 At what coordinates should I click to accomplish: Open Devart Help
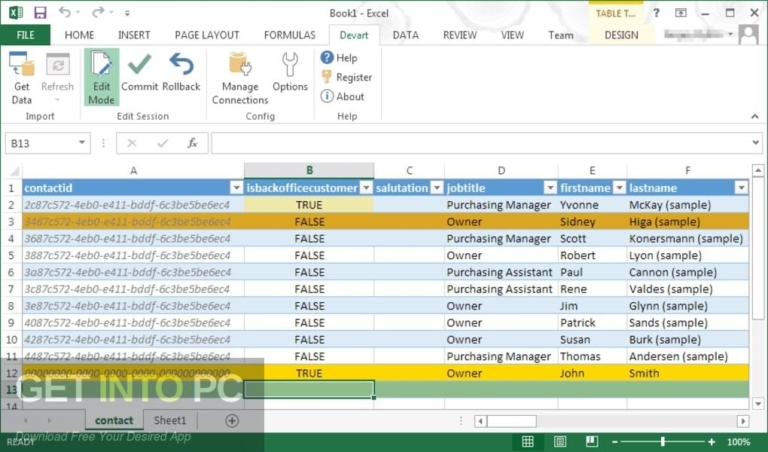pyautogui.click(x=339, y=58)
